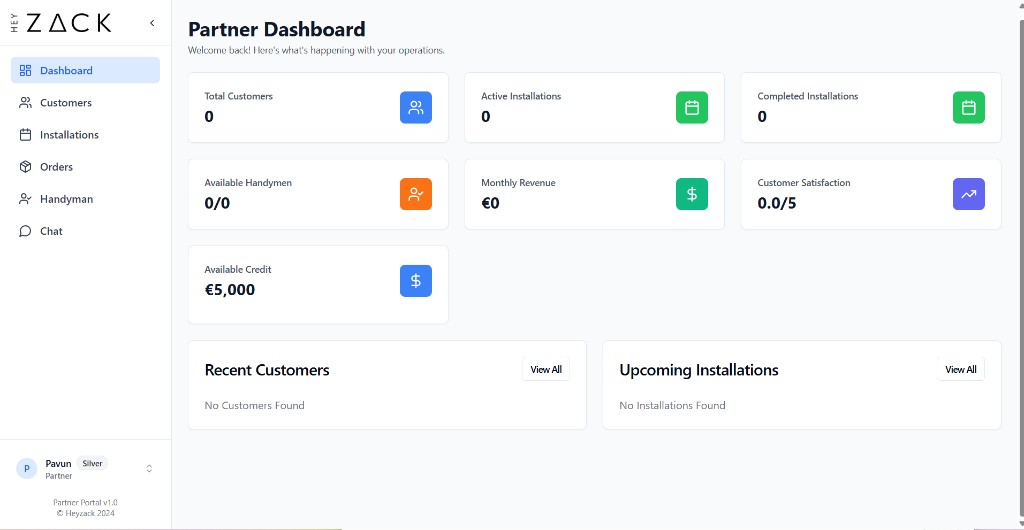Click the Total Customers value 0
Viewport: 1024px width, 530px height.
click(x=209, y=117)
